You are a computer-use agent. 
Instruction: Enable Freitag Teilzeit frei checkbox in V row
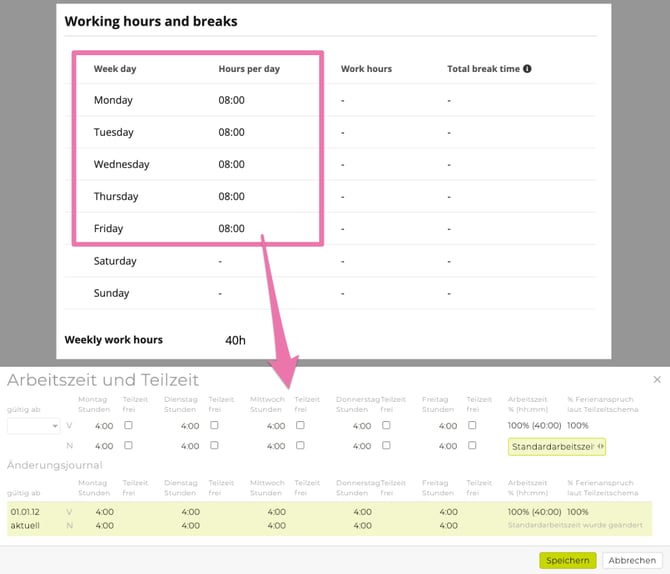(472, 426)
